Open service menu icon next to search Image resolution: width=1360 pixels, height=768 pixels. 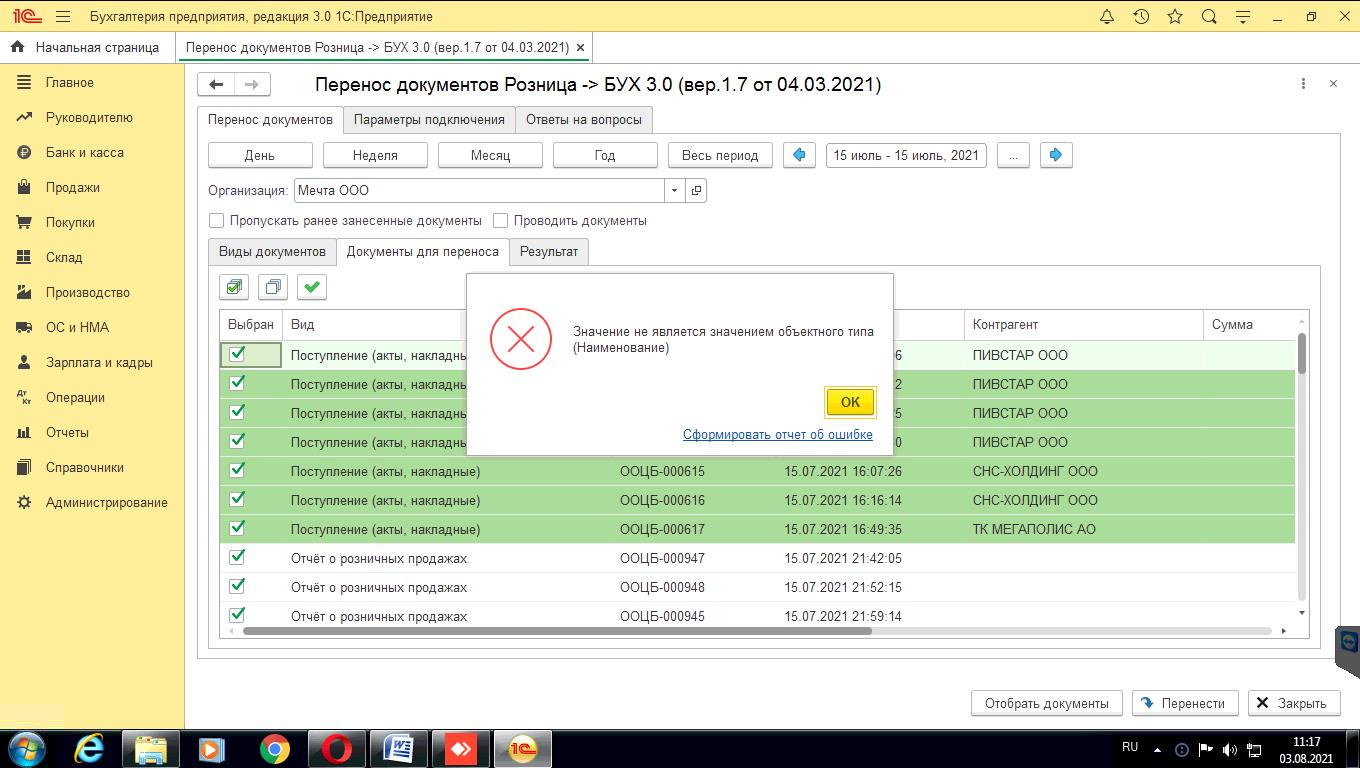(x=1243, y=17)
